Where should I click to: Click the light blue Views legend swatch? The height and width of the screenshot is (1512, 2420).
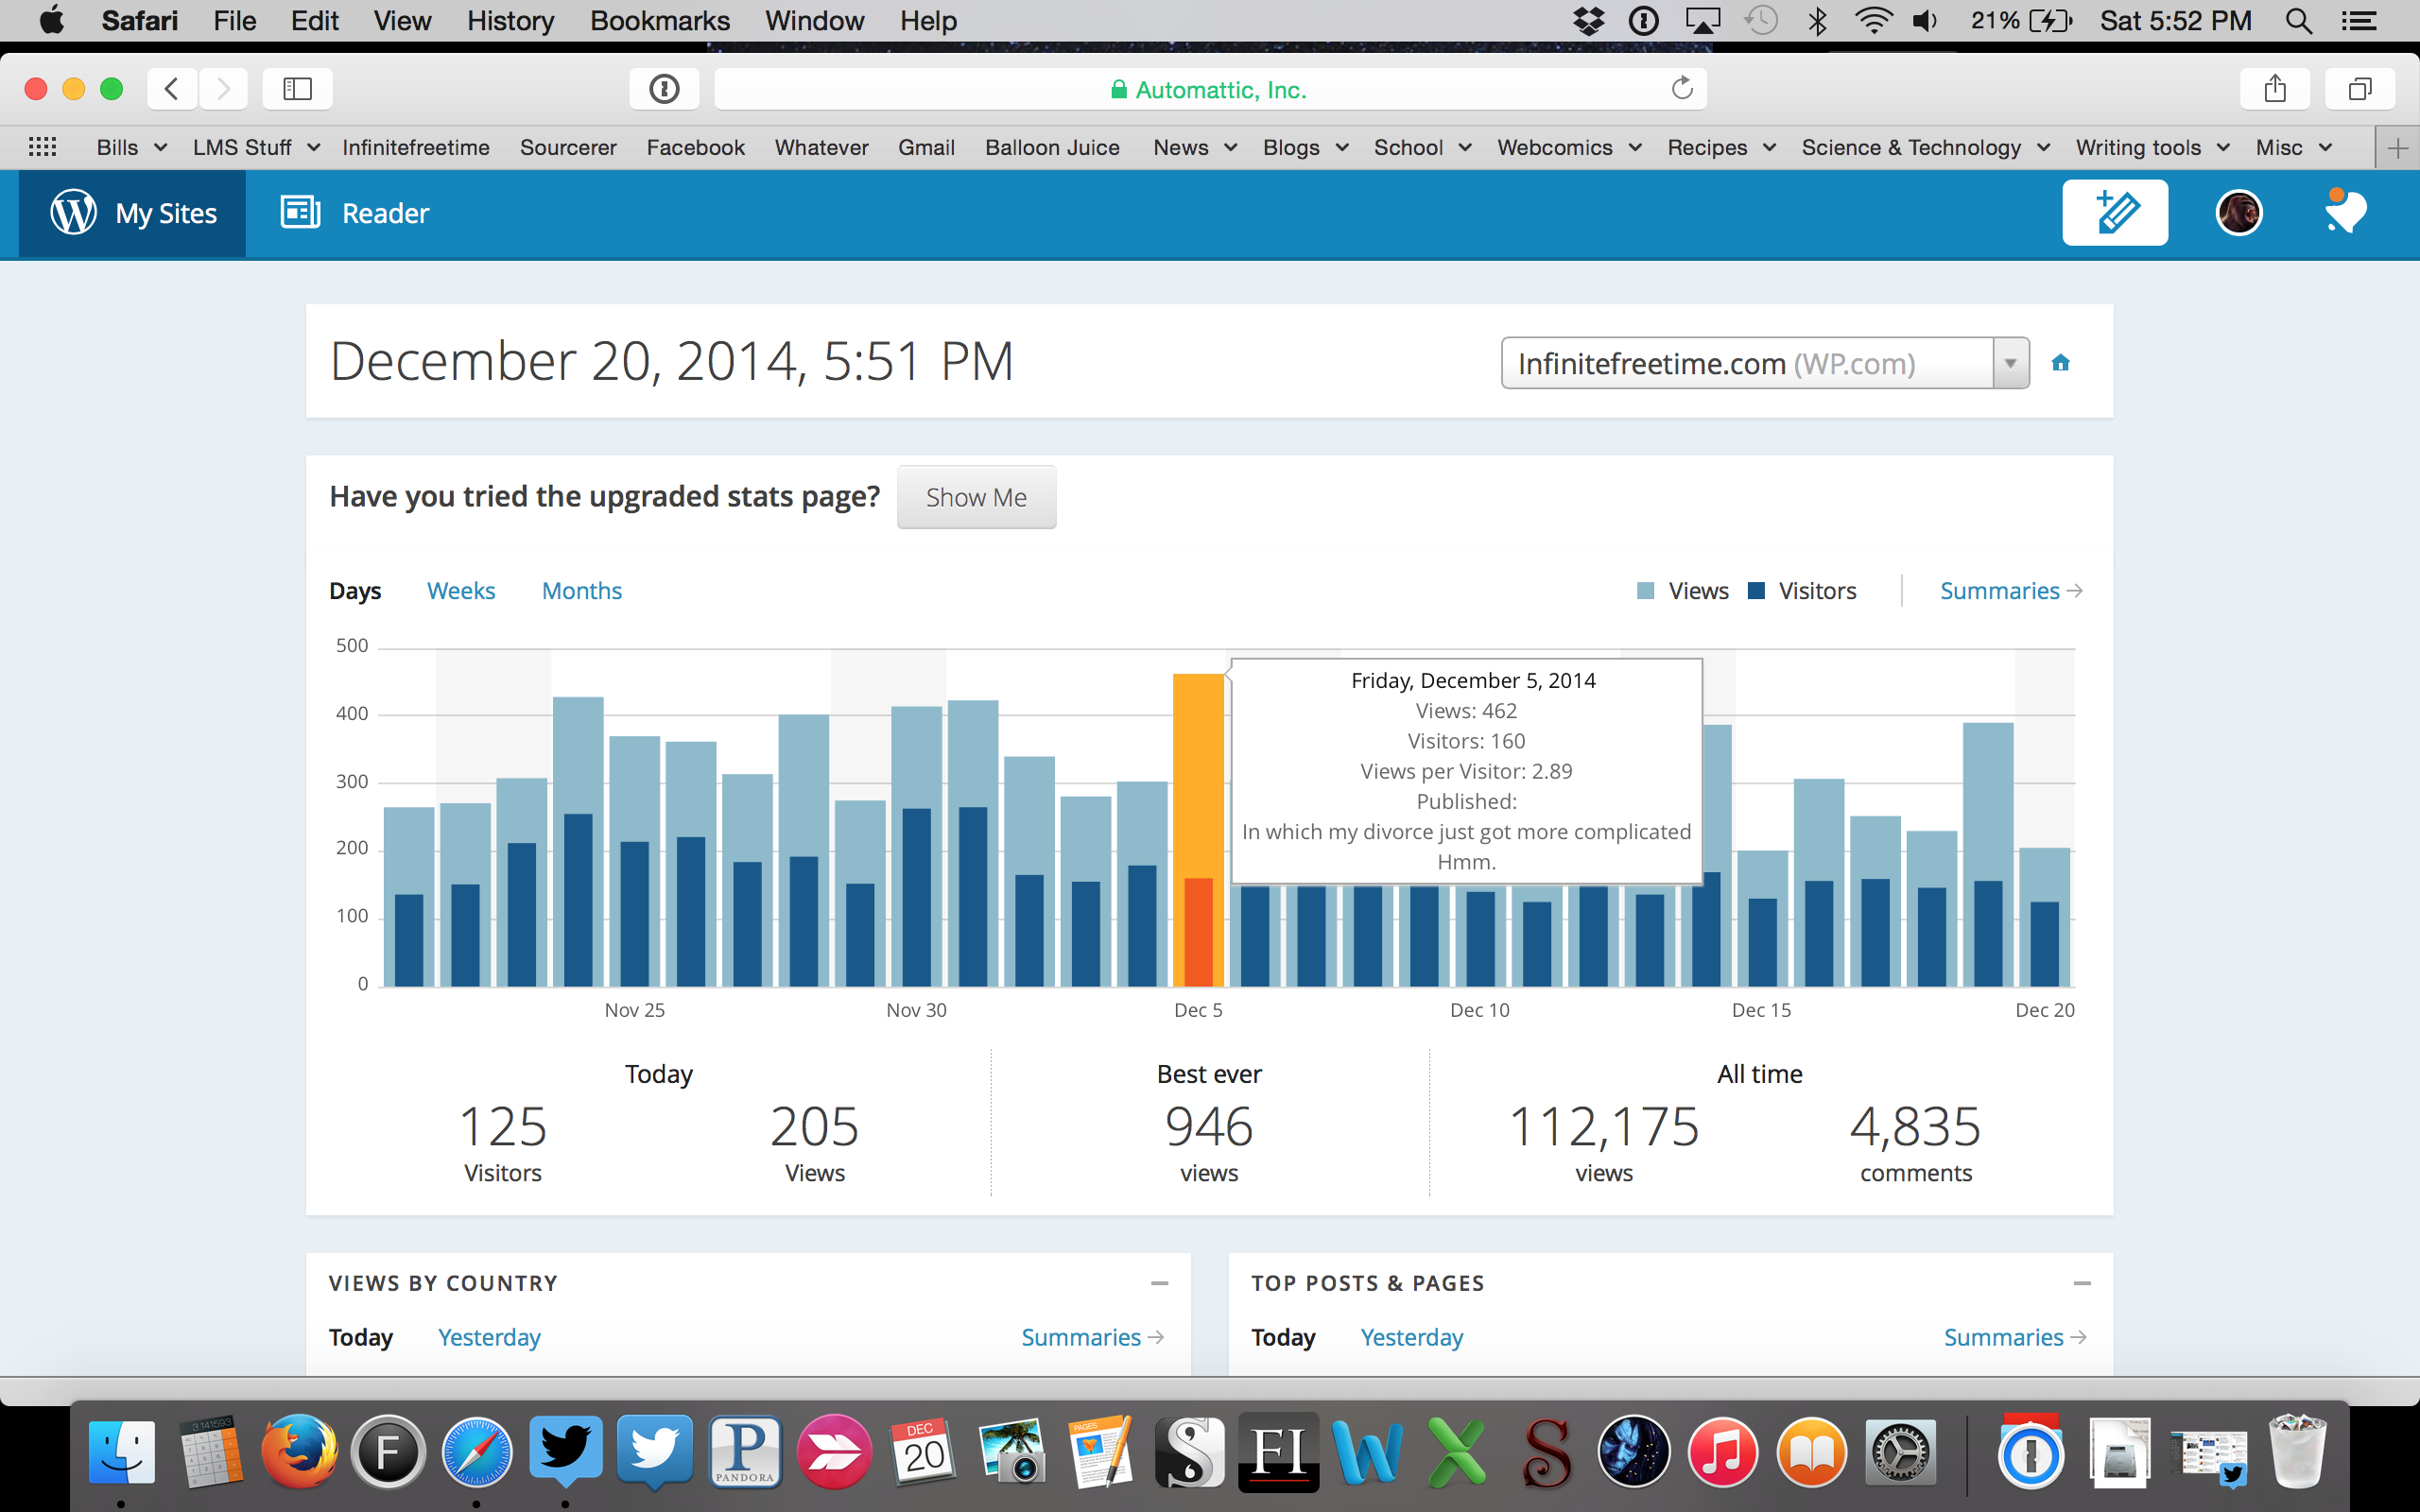tap(1645, 591)
